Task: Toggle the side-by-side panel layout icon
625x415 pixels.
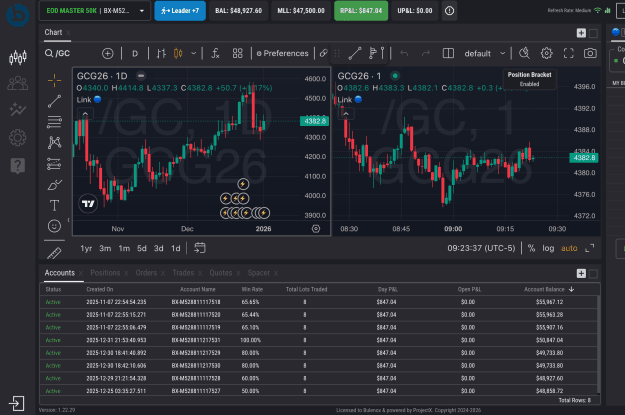Action: pos(448,53)
